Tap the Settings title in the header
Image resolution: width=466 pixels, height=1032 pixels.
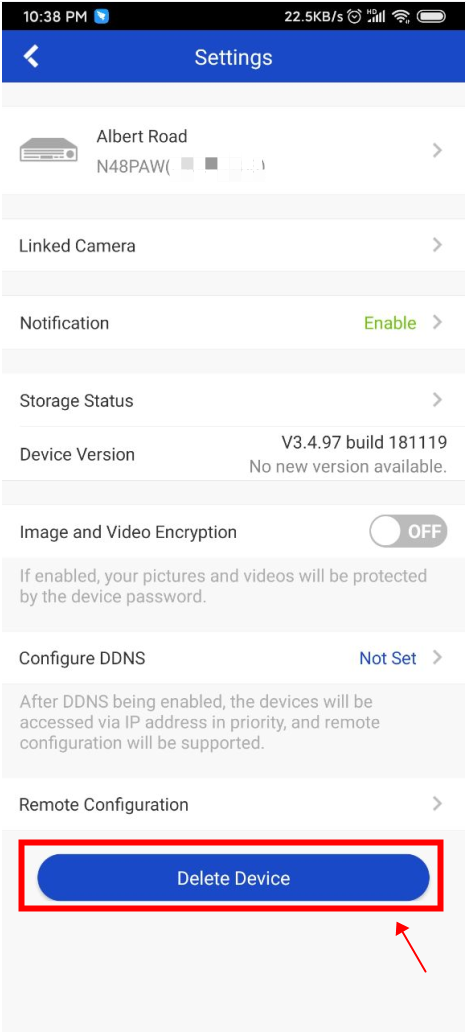[233, 57]
